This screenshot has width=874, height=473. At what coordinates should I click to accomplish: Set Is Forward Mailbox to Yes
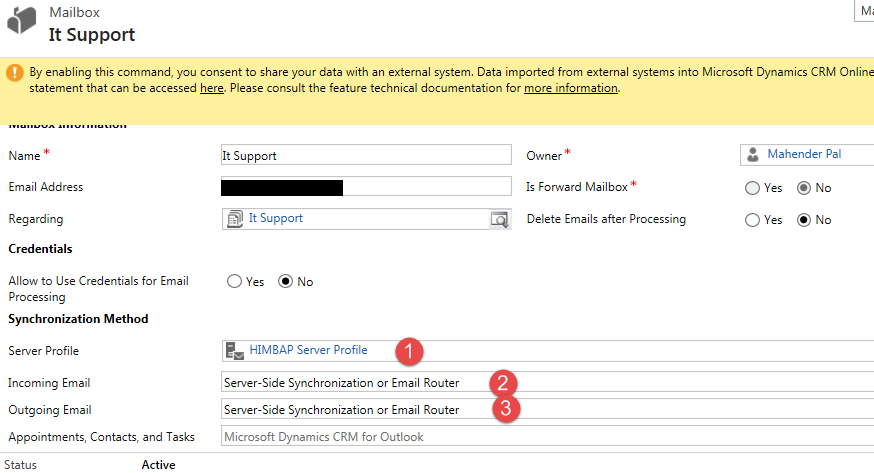tap(753, 188)
